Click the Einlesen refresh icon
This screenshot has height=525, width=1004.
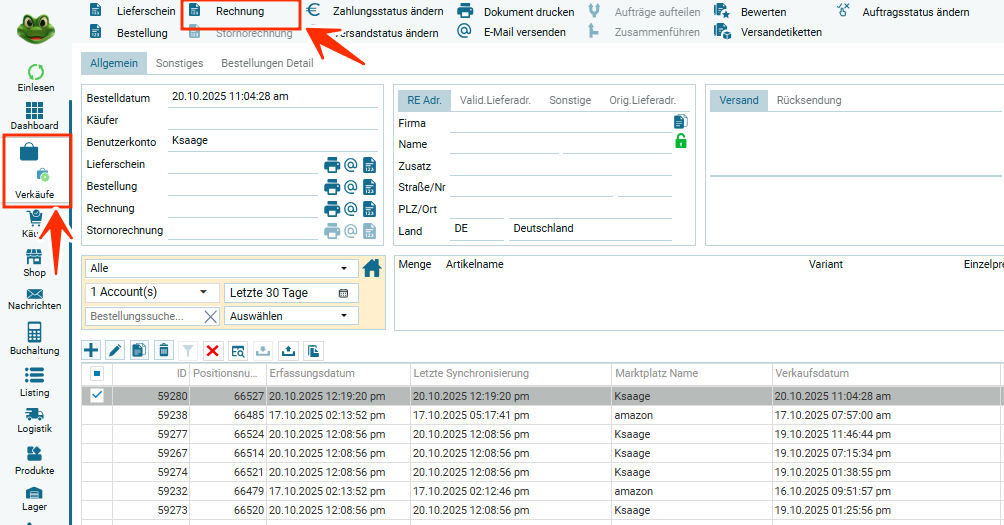[35, 73]
